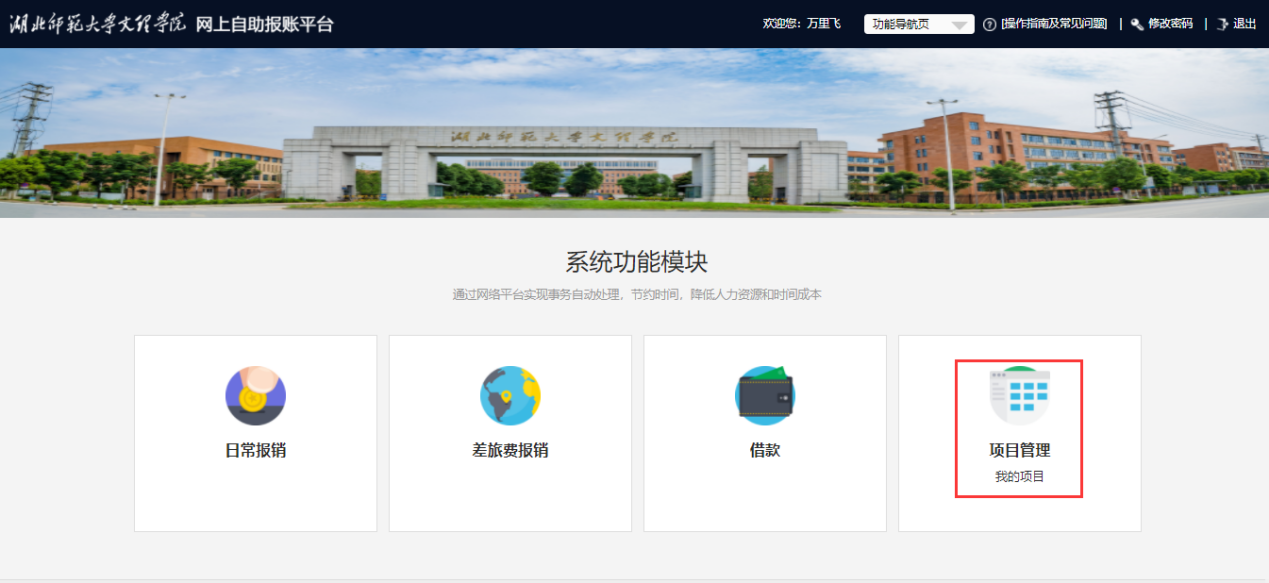1269x583 pixels.
Task: Select the 借款 module label
Action: coord(765,451)
